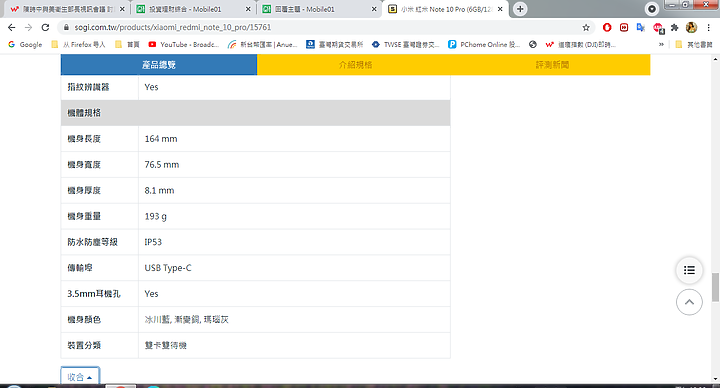Select the USB Type-C value
The width and height of the screenshot is (720, 388).
(168, 268)
